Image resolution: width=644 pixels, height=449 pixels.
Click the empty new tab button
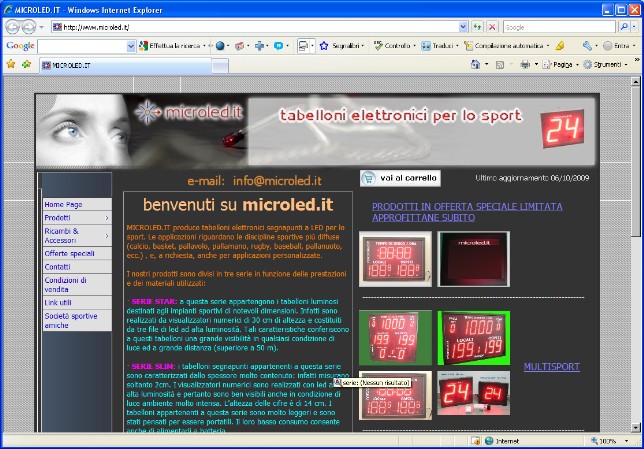pos(220,66)
